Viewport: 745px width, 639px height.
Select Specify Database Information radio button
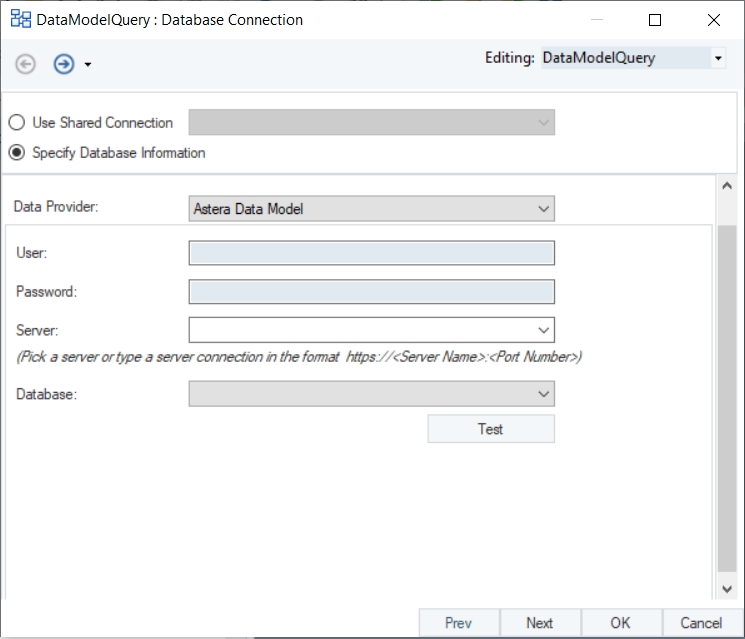(x=17, y=153)
